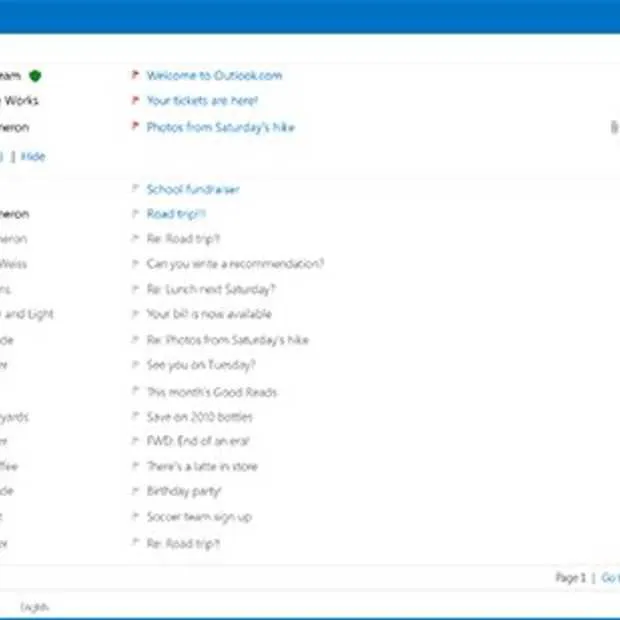The image size is (620, 620).
Task: Click the English language link in footer
Action: pyautogui.click(x=34, y=607)
